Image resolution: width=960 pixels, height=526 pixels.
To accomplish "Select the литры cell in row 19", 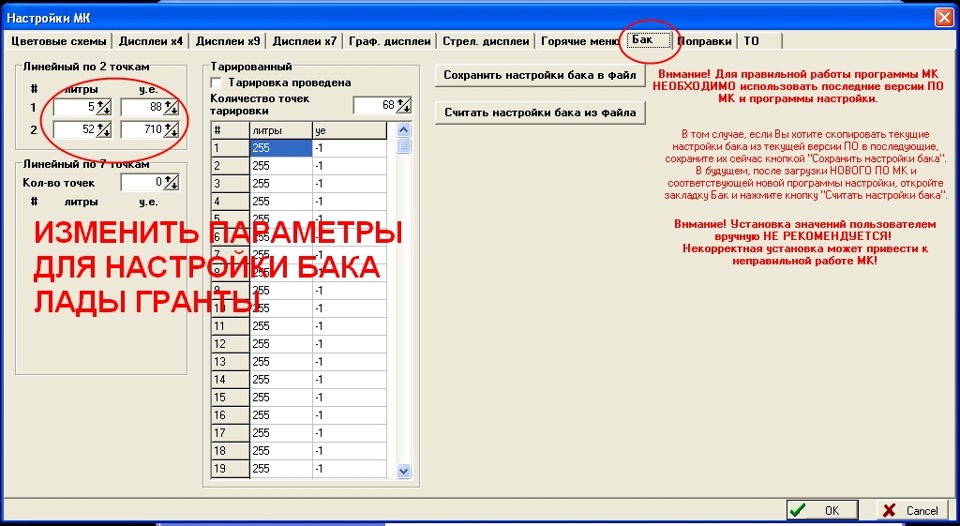I will coord(281,468).
